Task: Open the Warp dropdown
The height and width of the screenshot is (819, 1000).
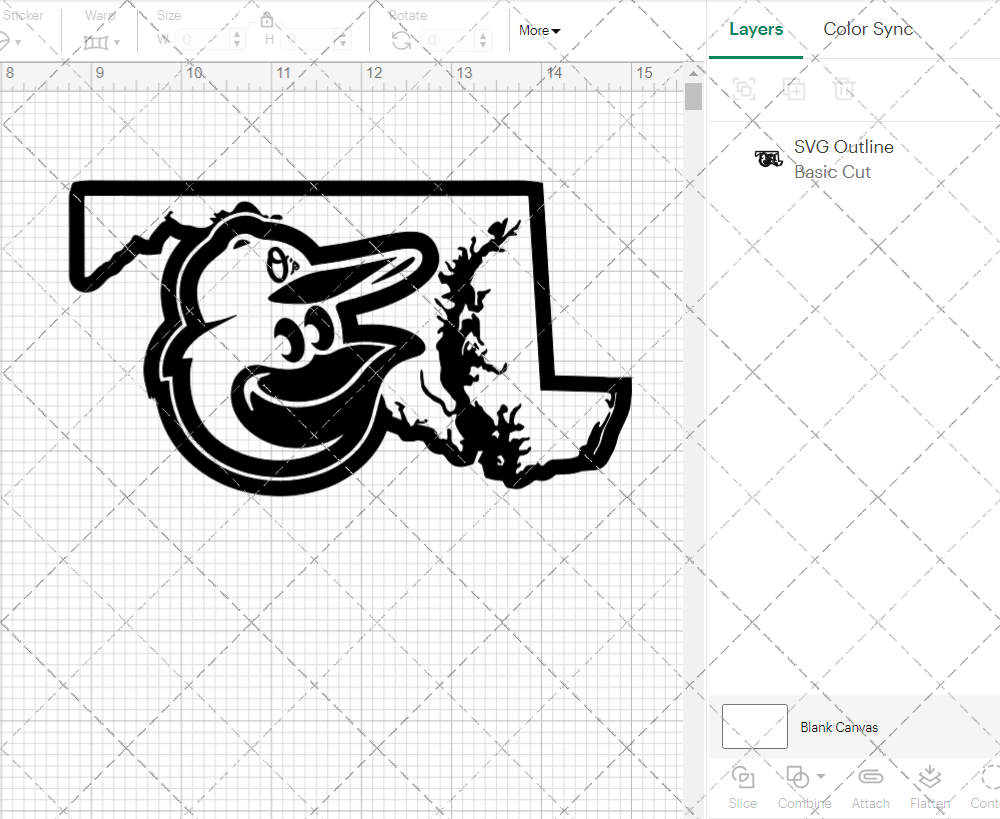Action: [x=101, y=42]
